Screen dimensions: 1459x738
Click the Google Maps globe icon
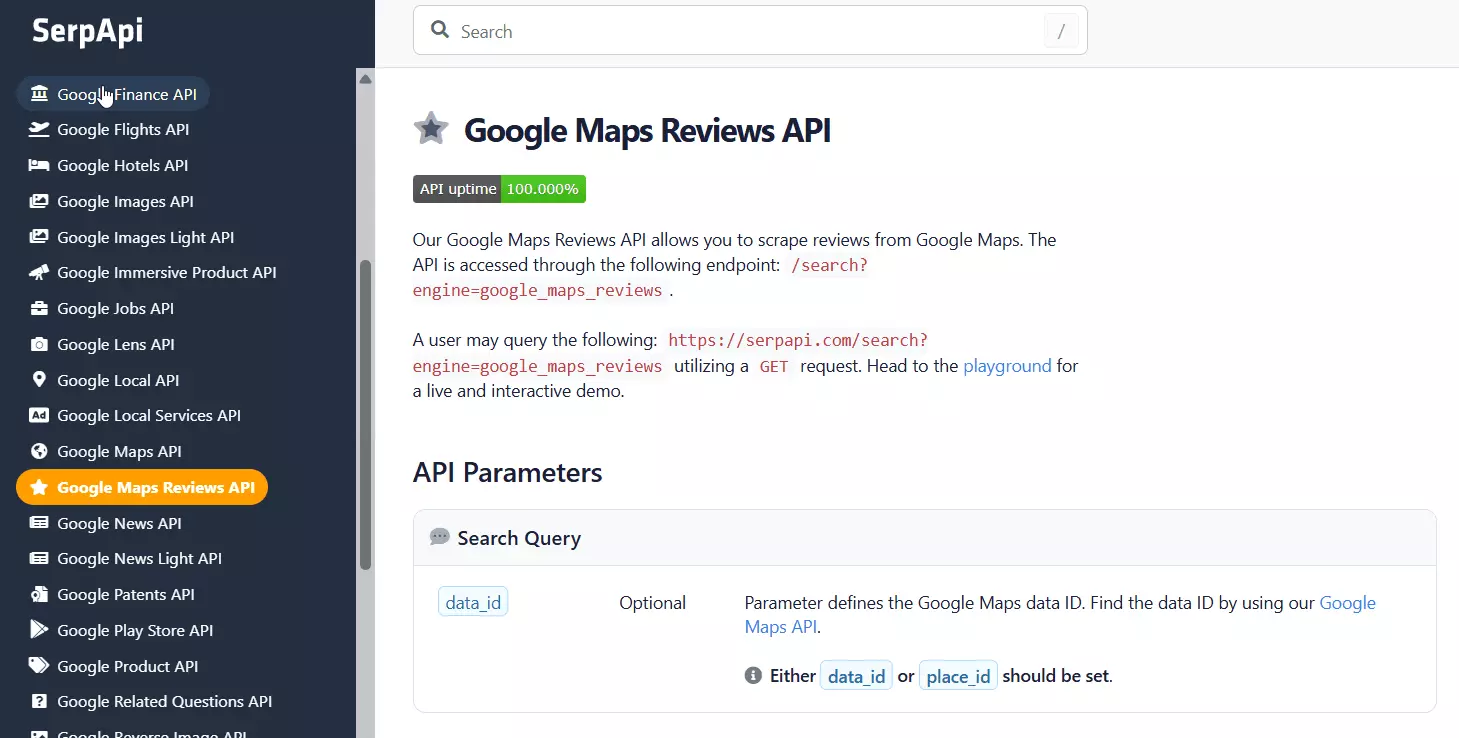coord(39,452)
